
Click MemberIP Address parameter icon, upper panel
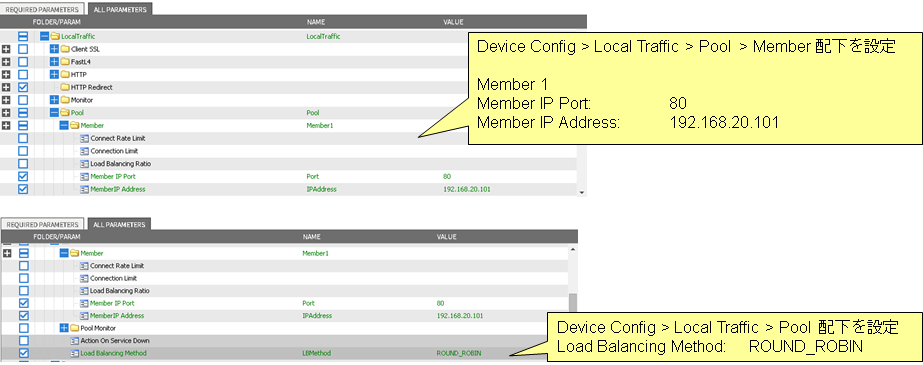coord(84,189)
